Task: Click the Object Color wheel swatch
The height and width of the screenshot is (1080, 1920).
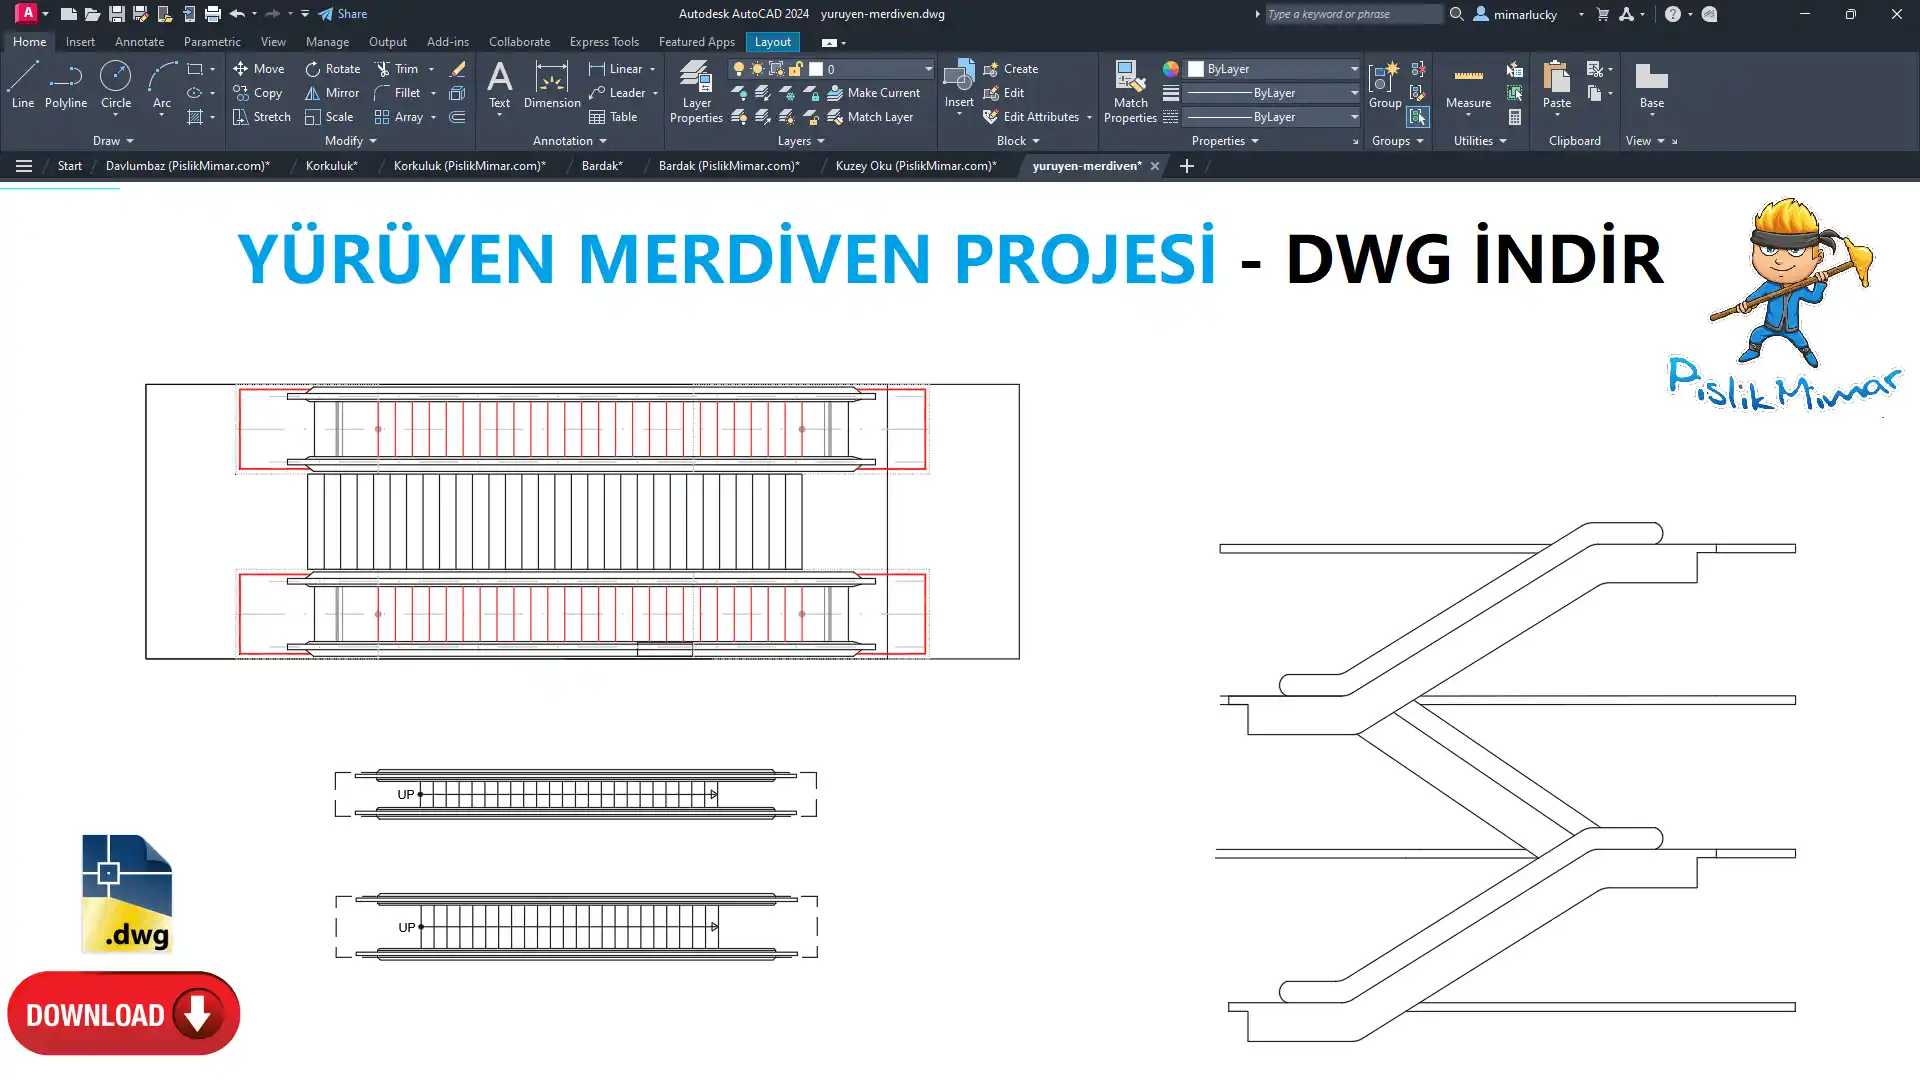Action: (x=1170, y=69)
